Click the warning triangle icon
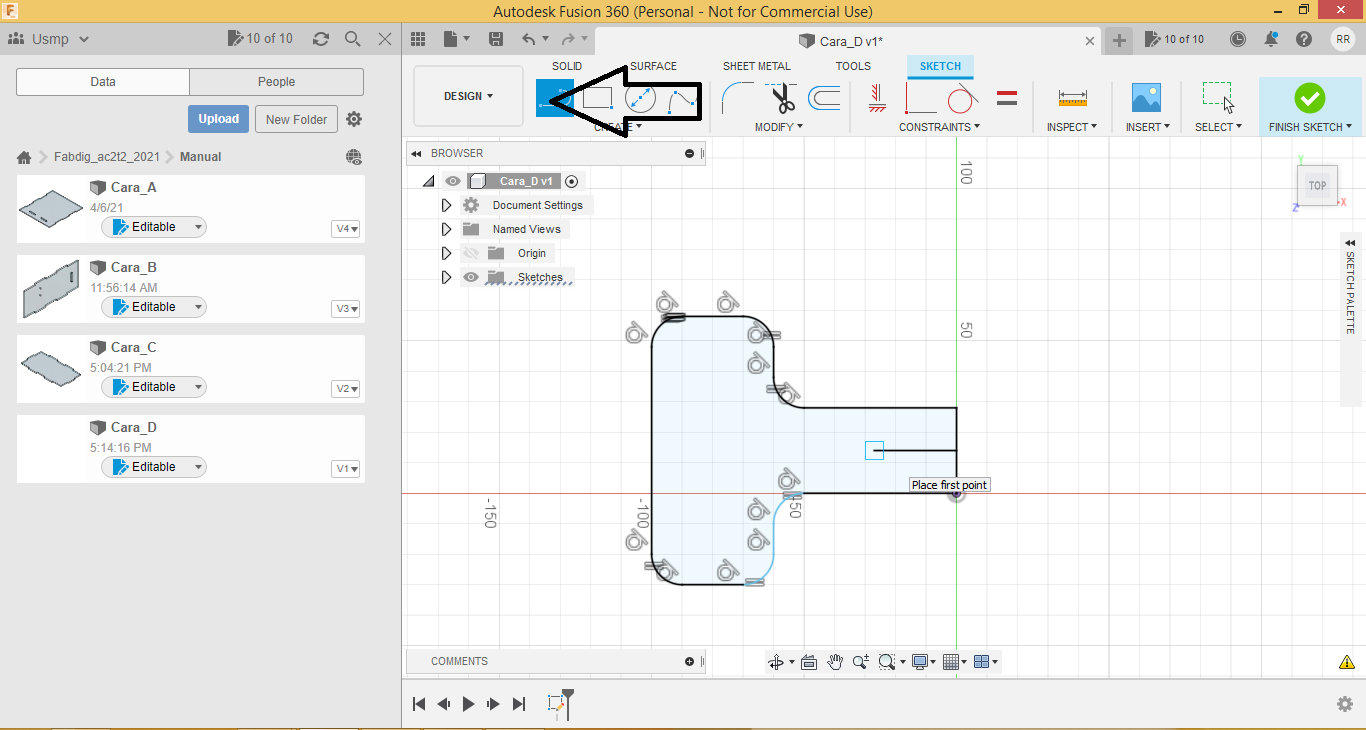 click(1347, 662)
